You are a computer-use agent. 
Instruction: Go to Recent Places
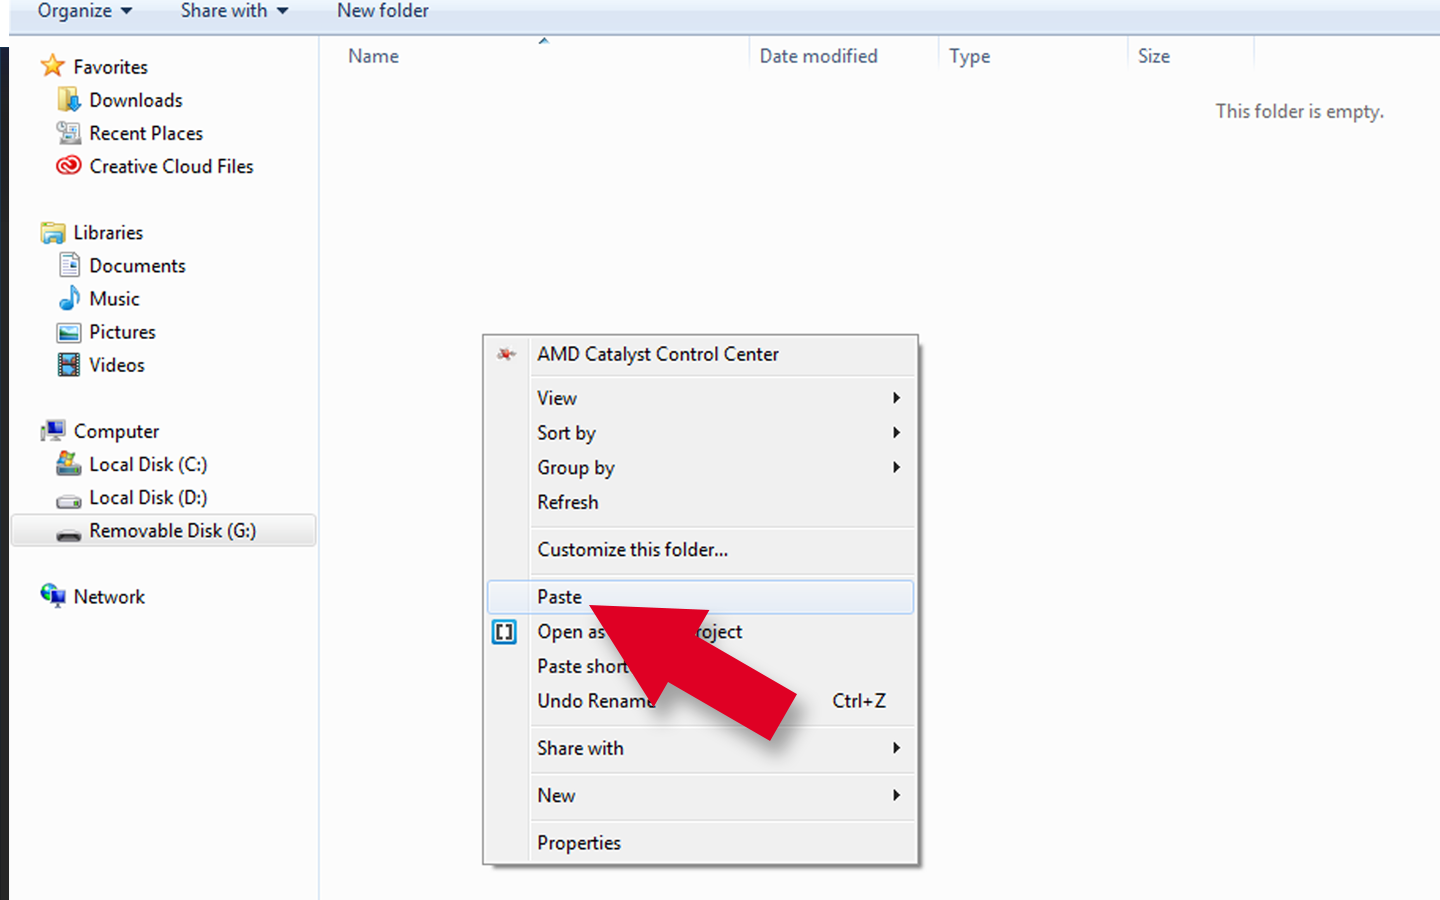click(146, 133)
